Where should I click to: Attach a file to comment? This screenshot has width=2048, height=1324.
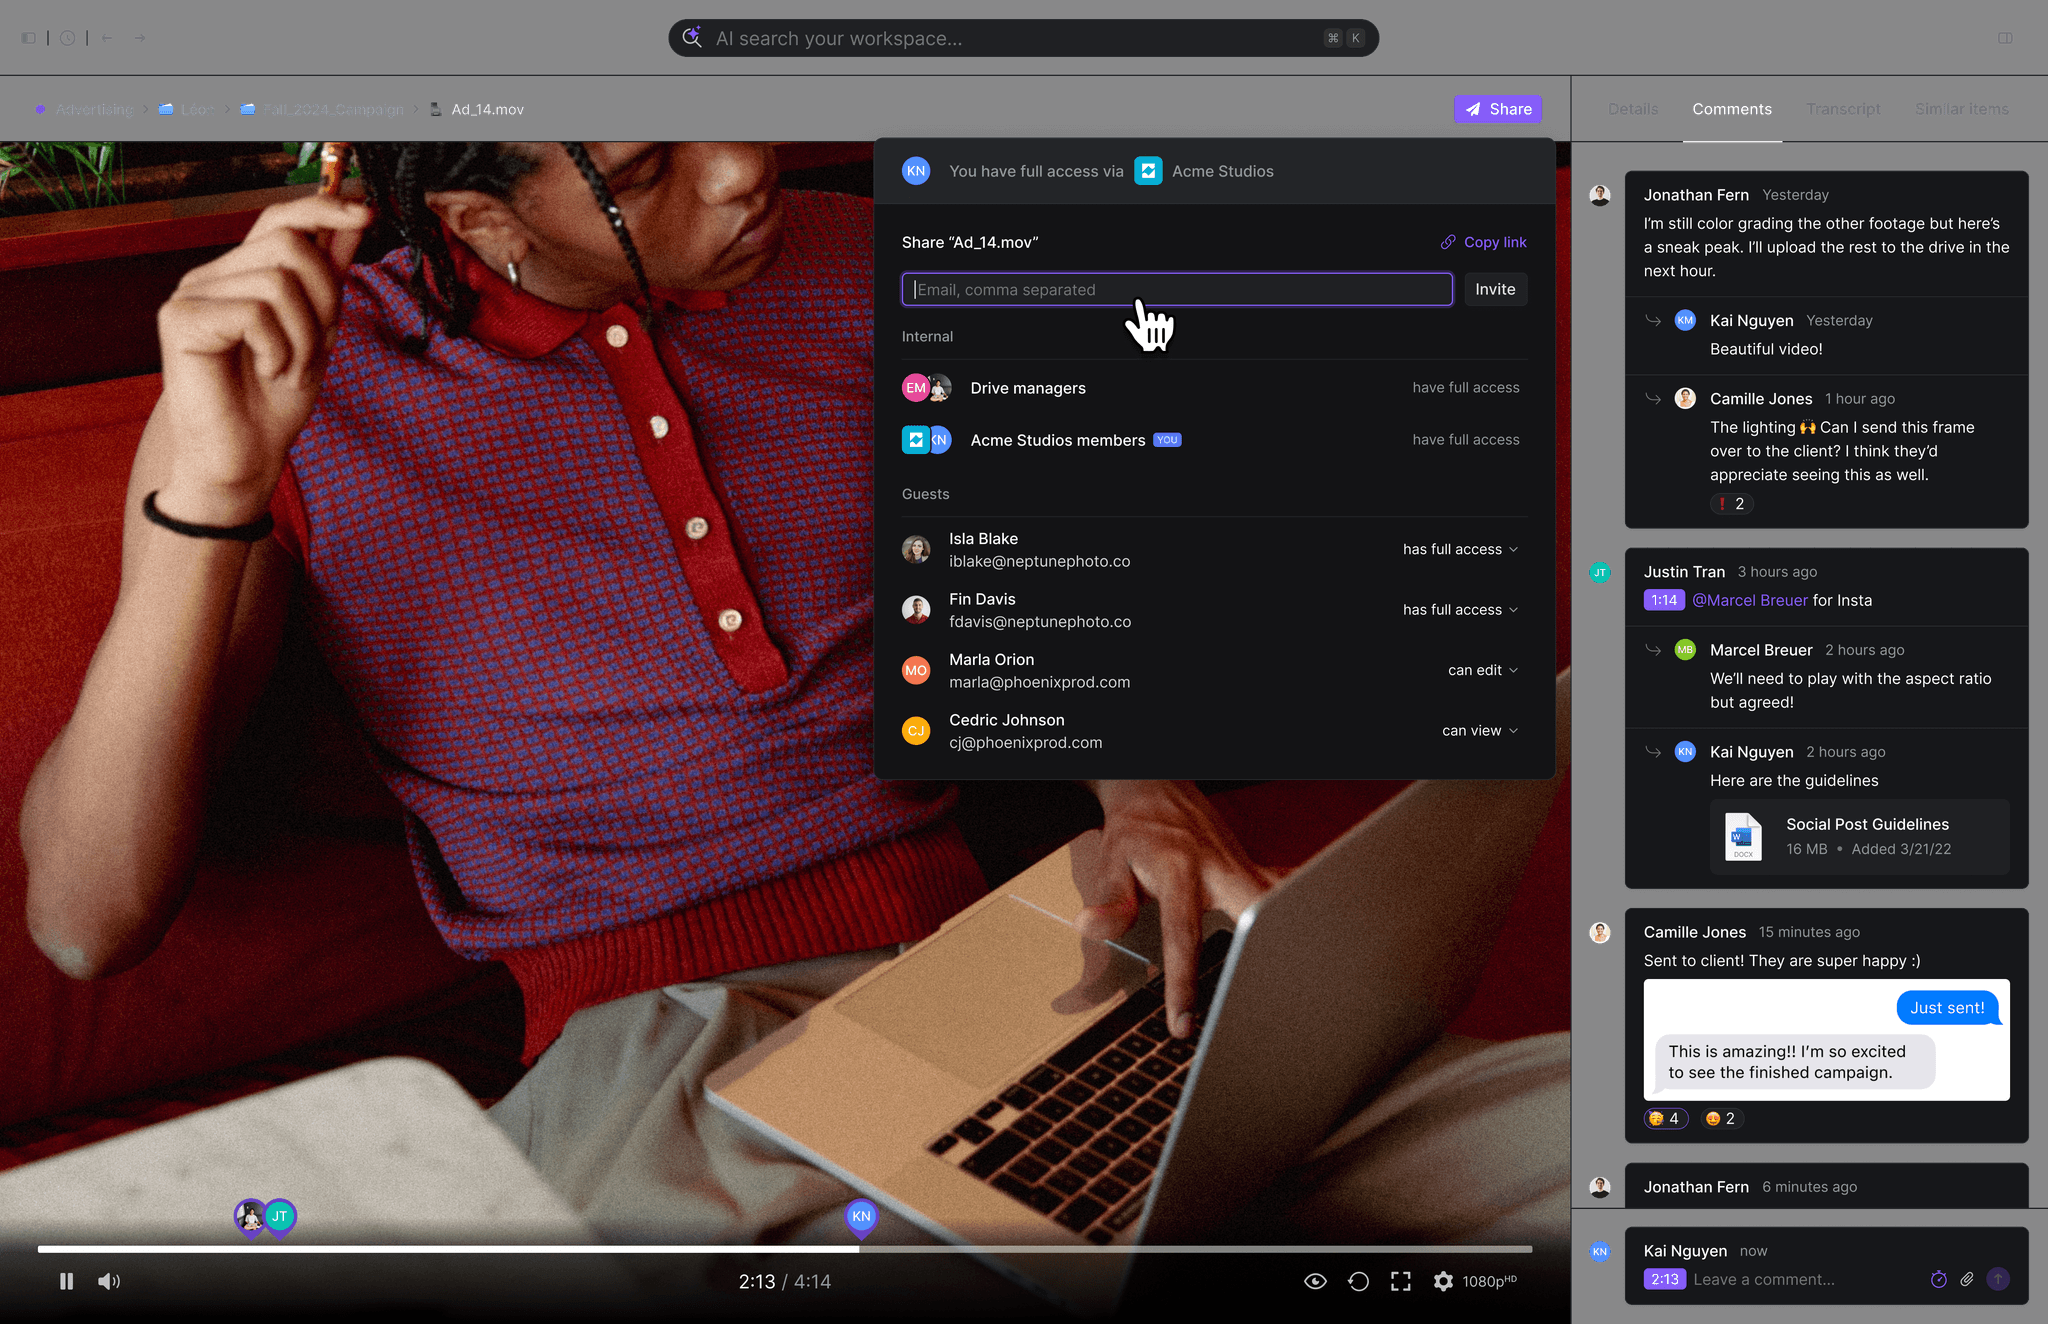(x=1966, y=1279)
